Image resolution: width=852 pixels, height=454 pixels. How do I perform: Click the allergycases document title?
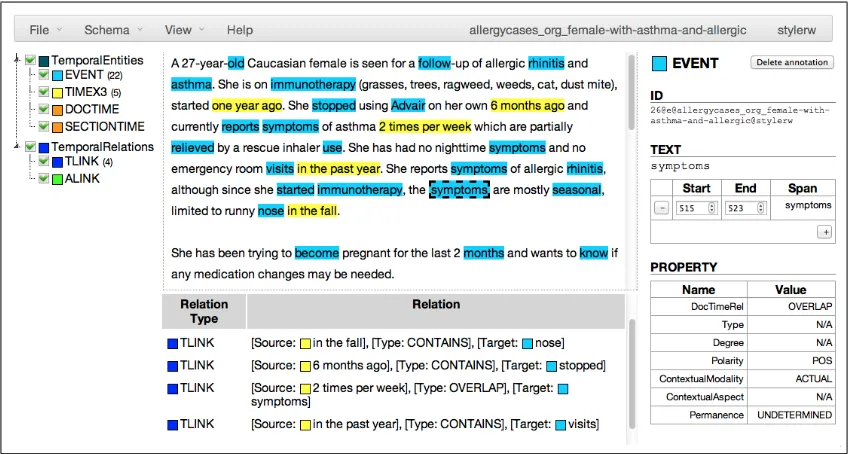[607, 30]
